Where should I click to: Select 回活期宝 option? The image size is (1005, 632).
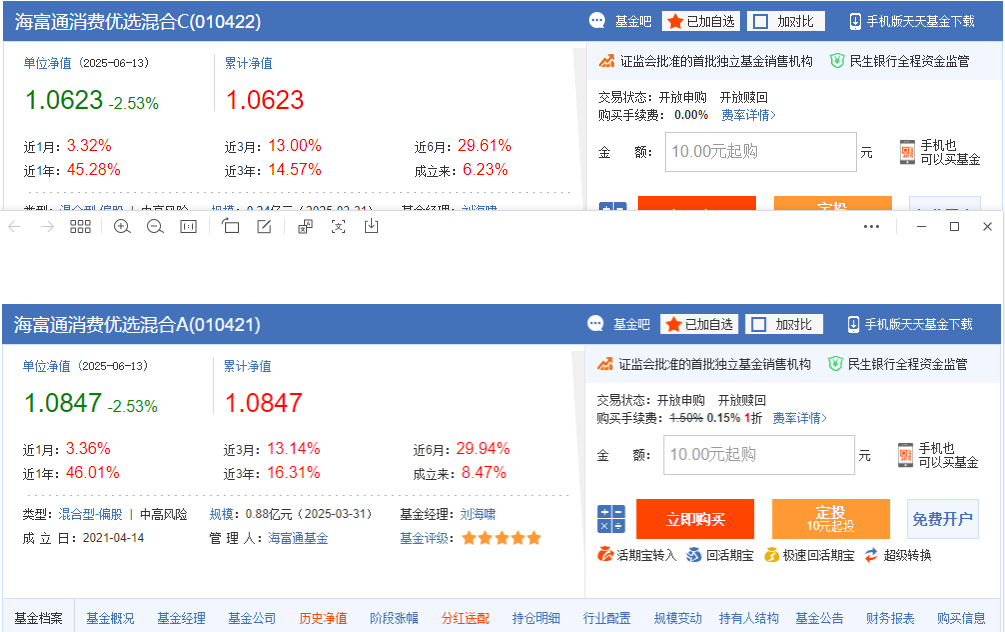click(720, 555)
